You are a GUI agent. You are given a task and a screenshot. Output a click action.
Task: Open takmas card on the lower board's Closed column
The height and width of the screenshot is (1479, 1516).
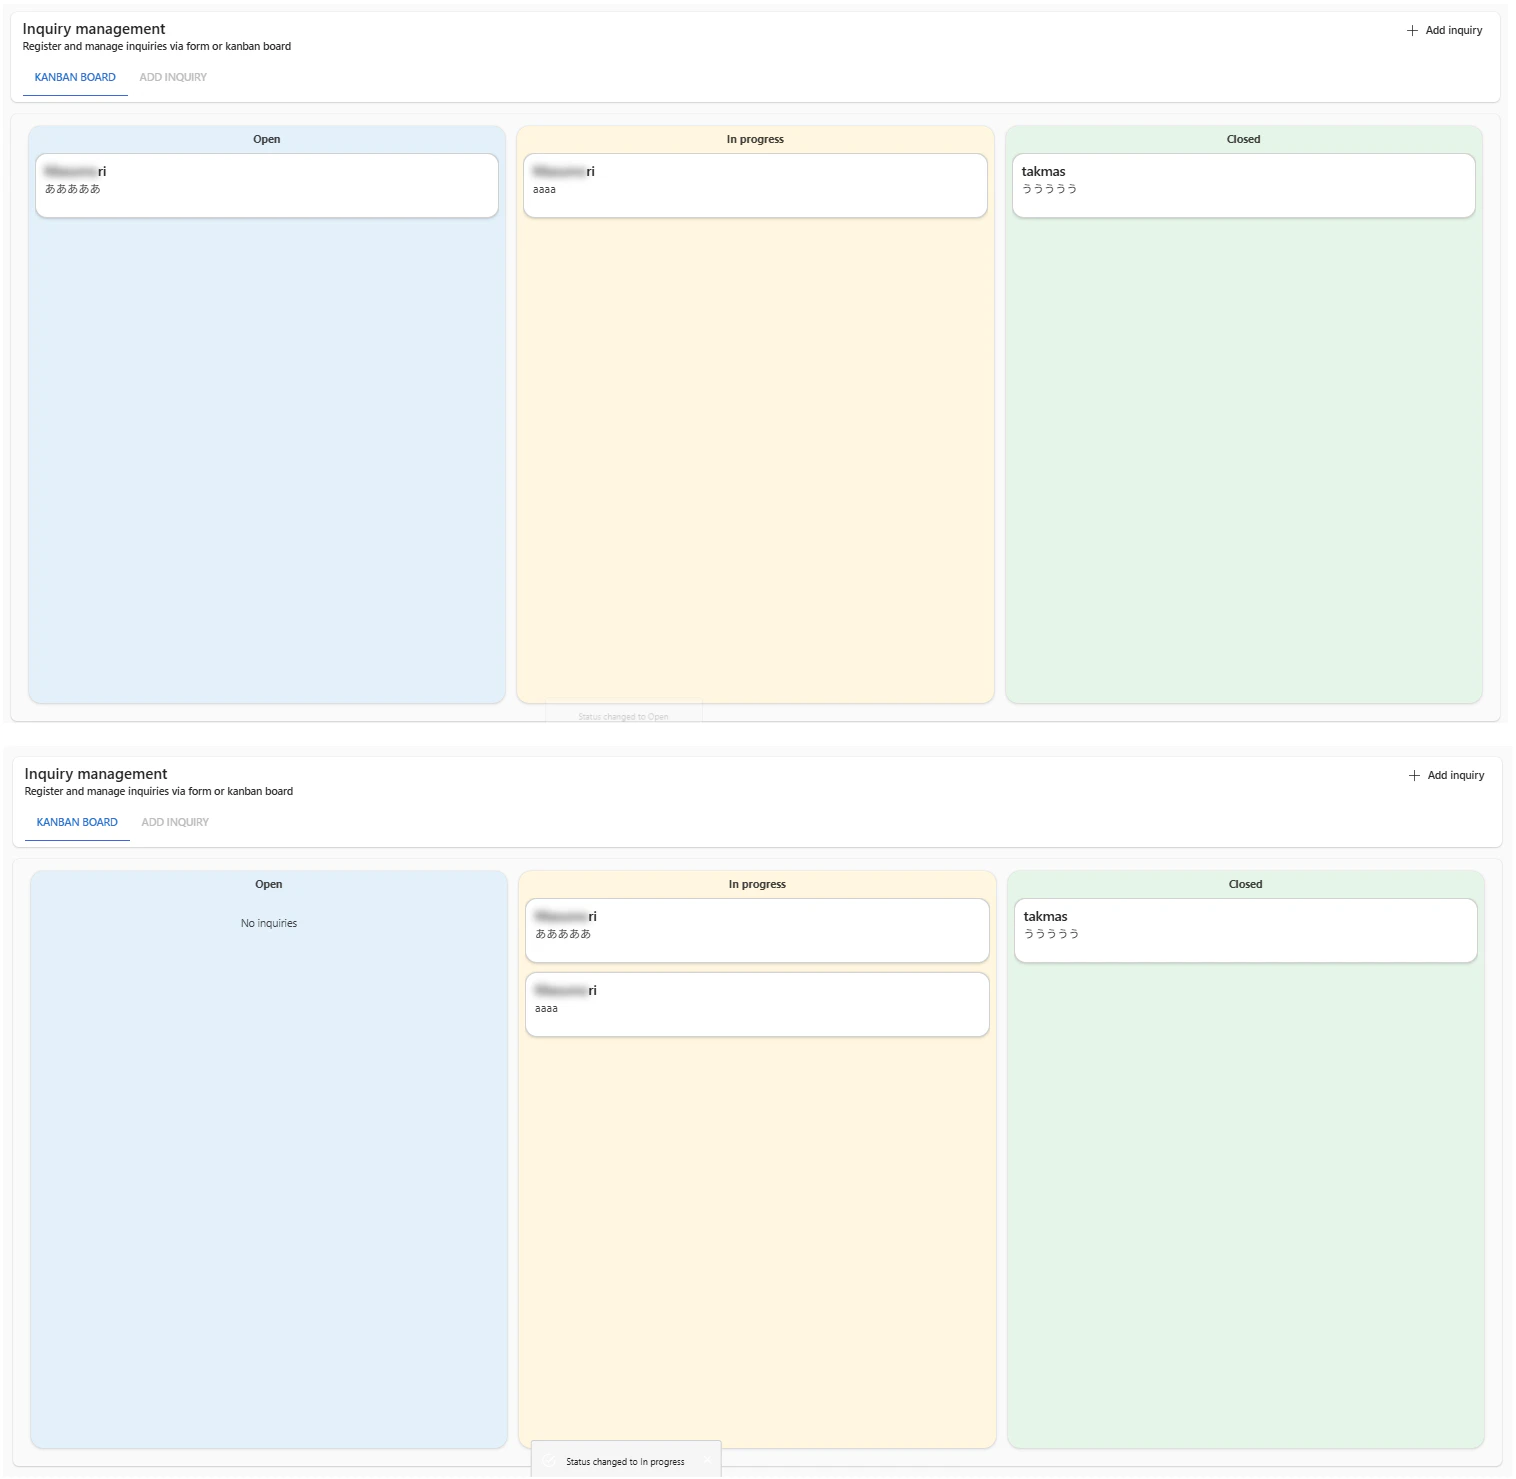pos(1246,930)
